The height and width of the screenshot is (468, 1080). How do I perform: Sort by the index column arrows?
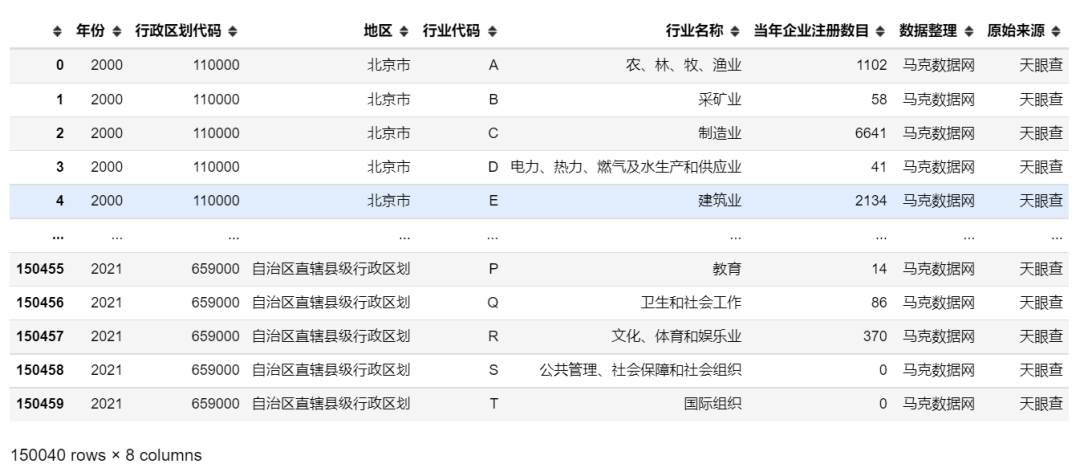[57, 31]
